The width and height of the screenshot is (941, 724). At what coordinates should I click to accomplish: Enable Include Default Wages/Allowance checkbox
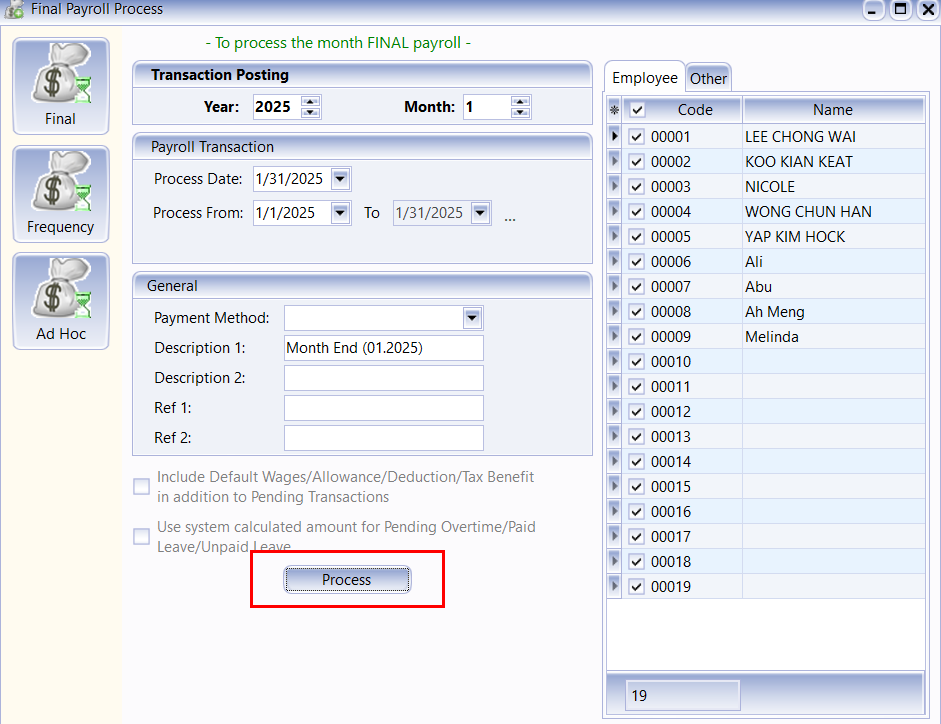point(142,487)
